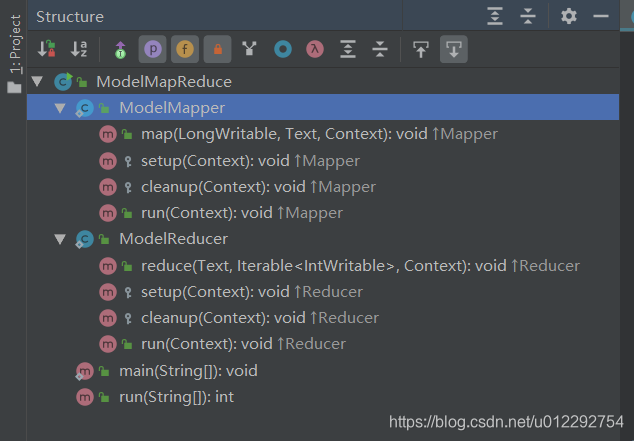The image size is (634, 441).
Task: Select the ModelMapReduce class row
Action: [323, 82]
